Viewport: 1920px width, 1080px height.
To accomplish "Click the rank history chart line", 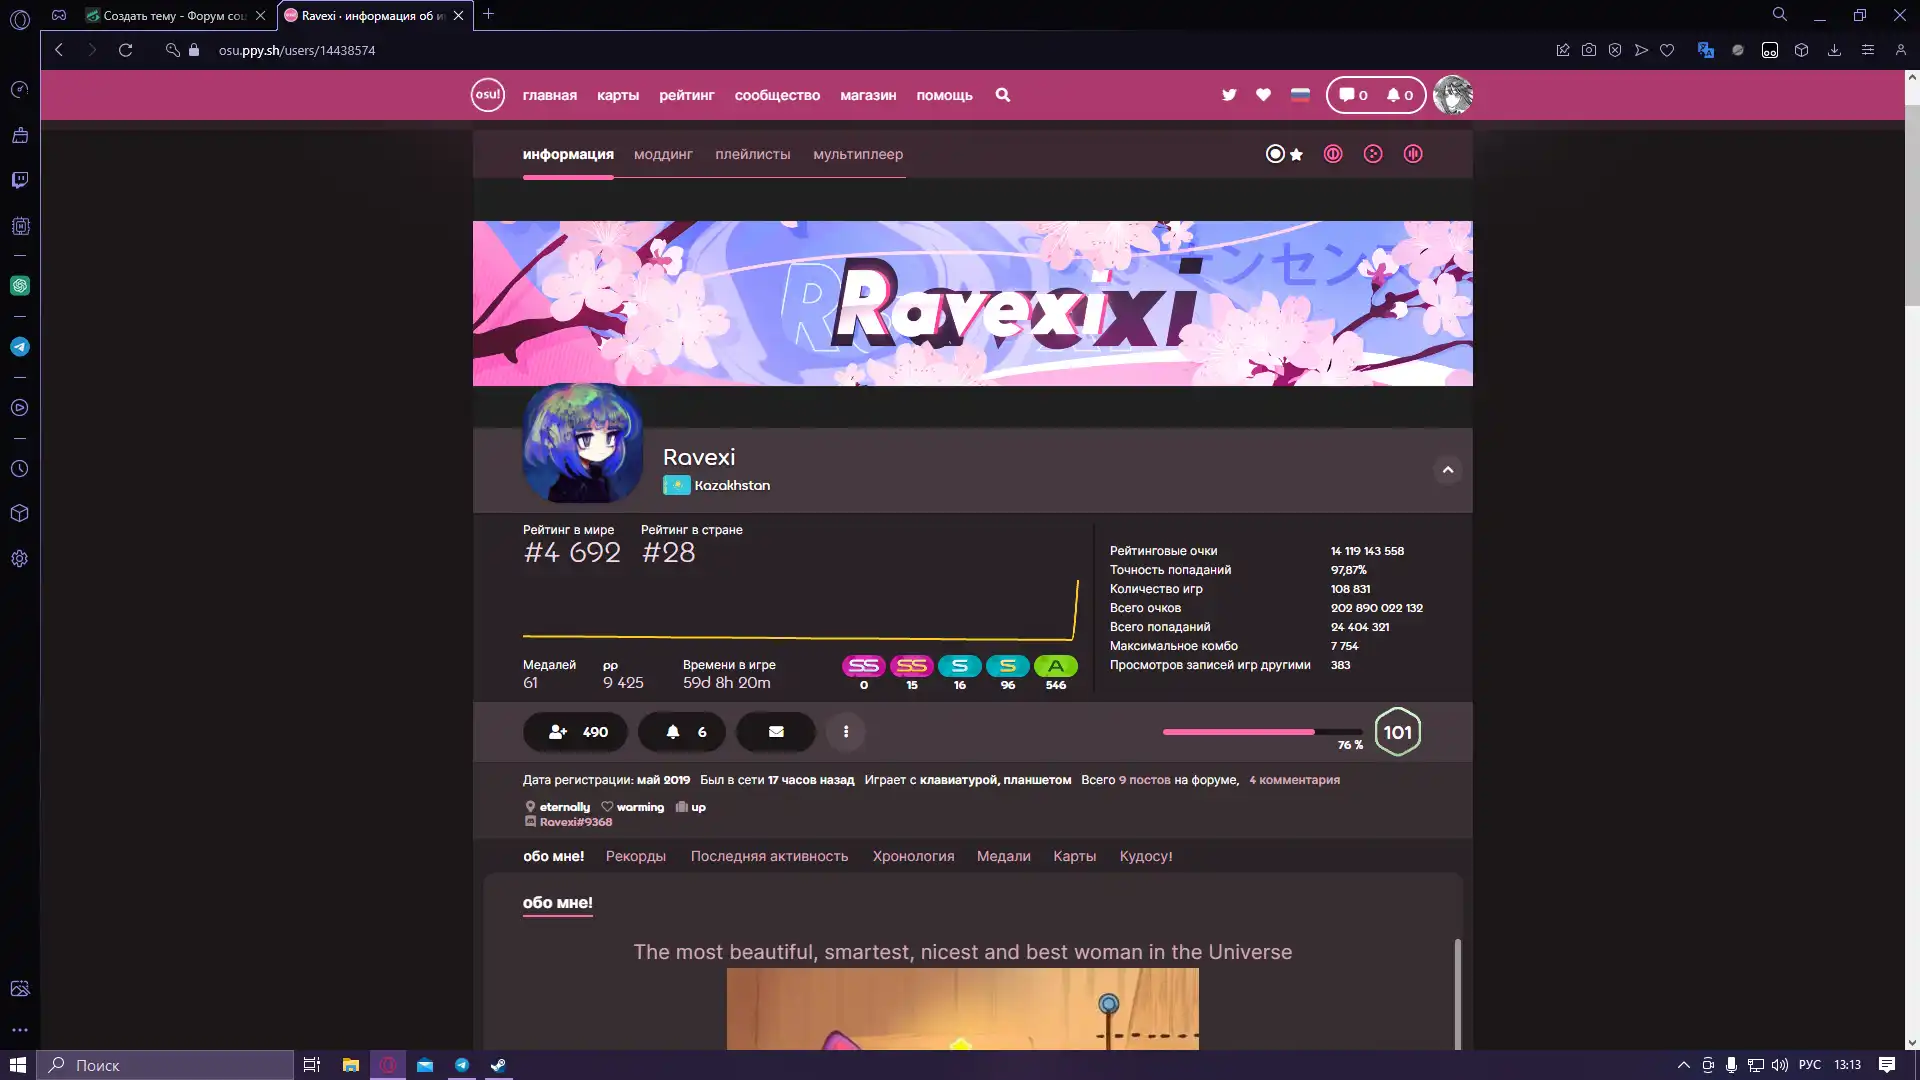I will pos(800,610).
